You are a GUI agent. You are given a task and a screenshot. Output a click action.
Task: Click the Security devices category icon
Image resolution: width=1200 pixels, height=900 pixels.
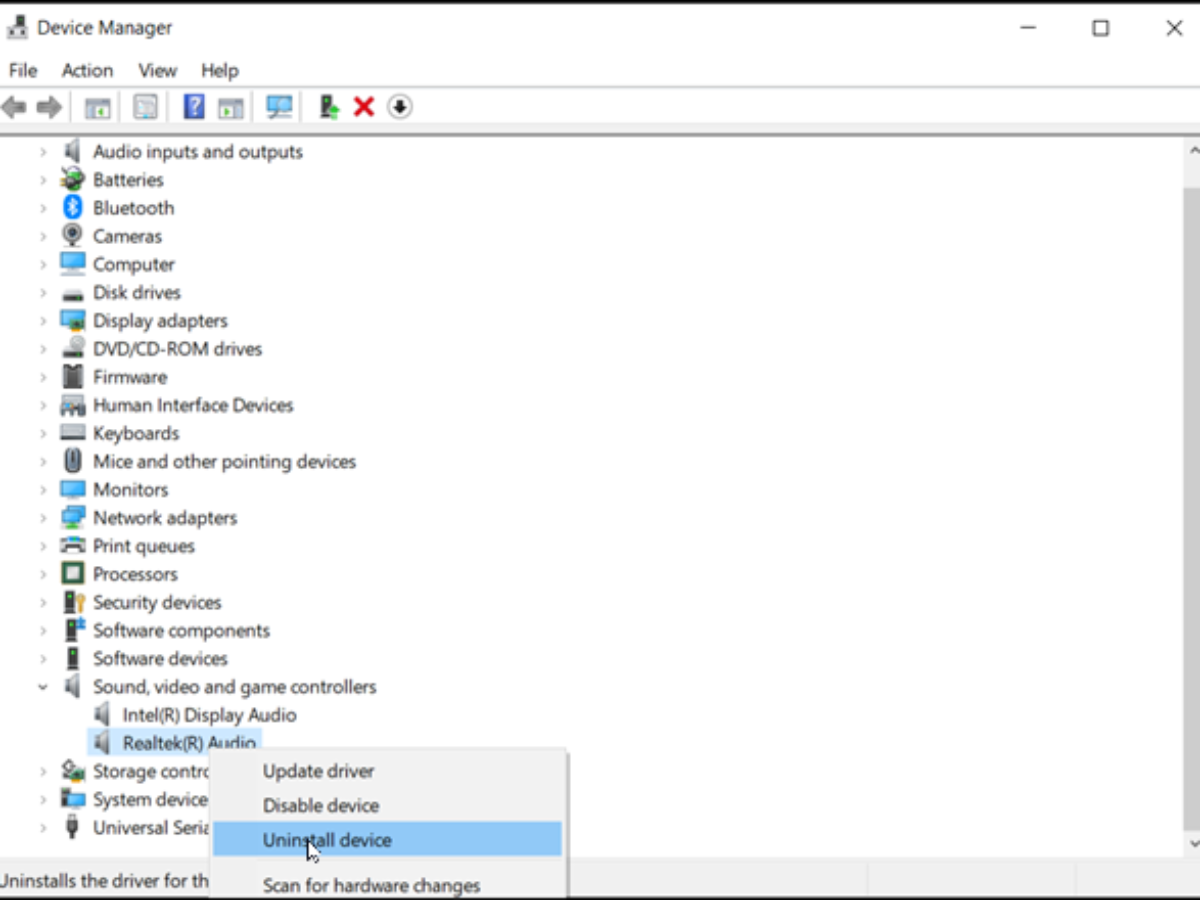coord(73,602)
